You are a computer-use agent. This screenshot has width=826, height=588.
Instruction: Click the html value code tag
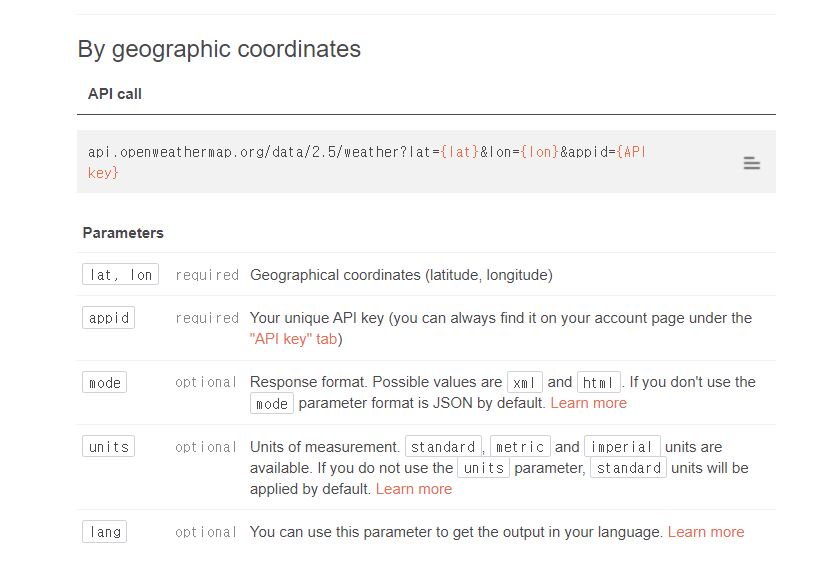(599, 382)
